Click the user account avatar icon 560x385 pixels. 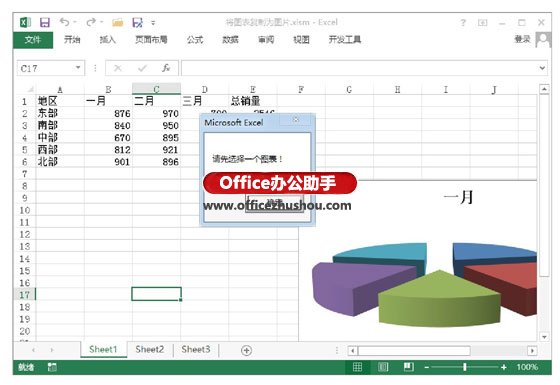coord(543,39)
